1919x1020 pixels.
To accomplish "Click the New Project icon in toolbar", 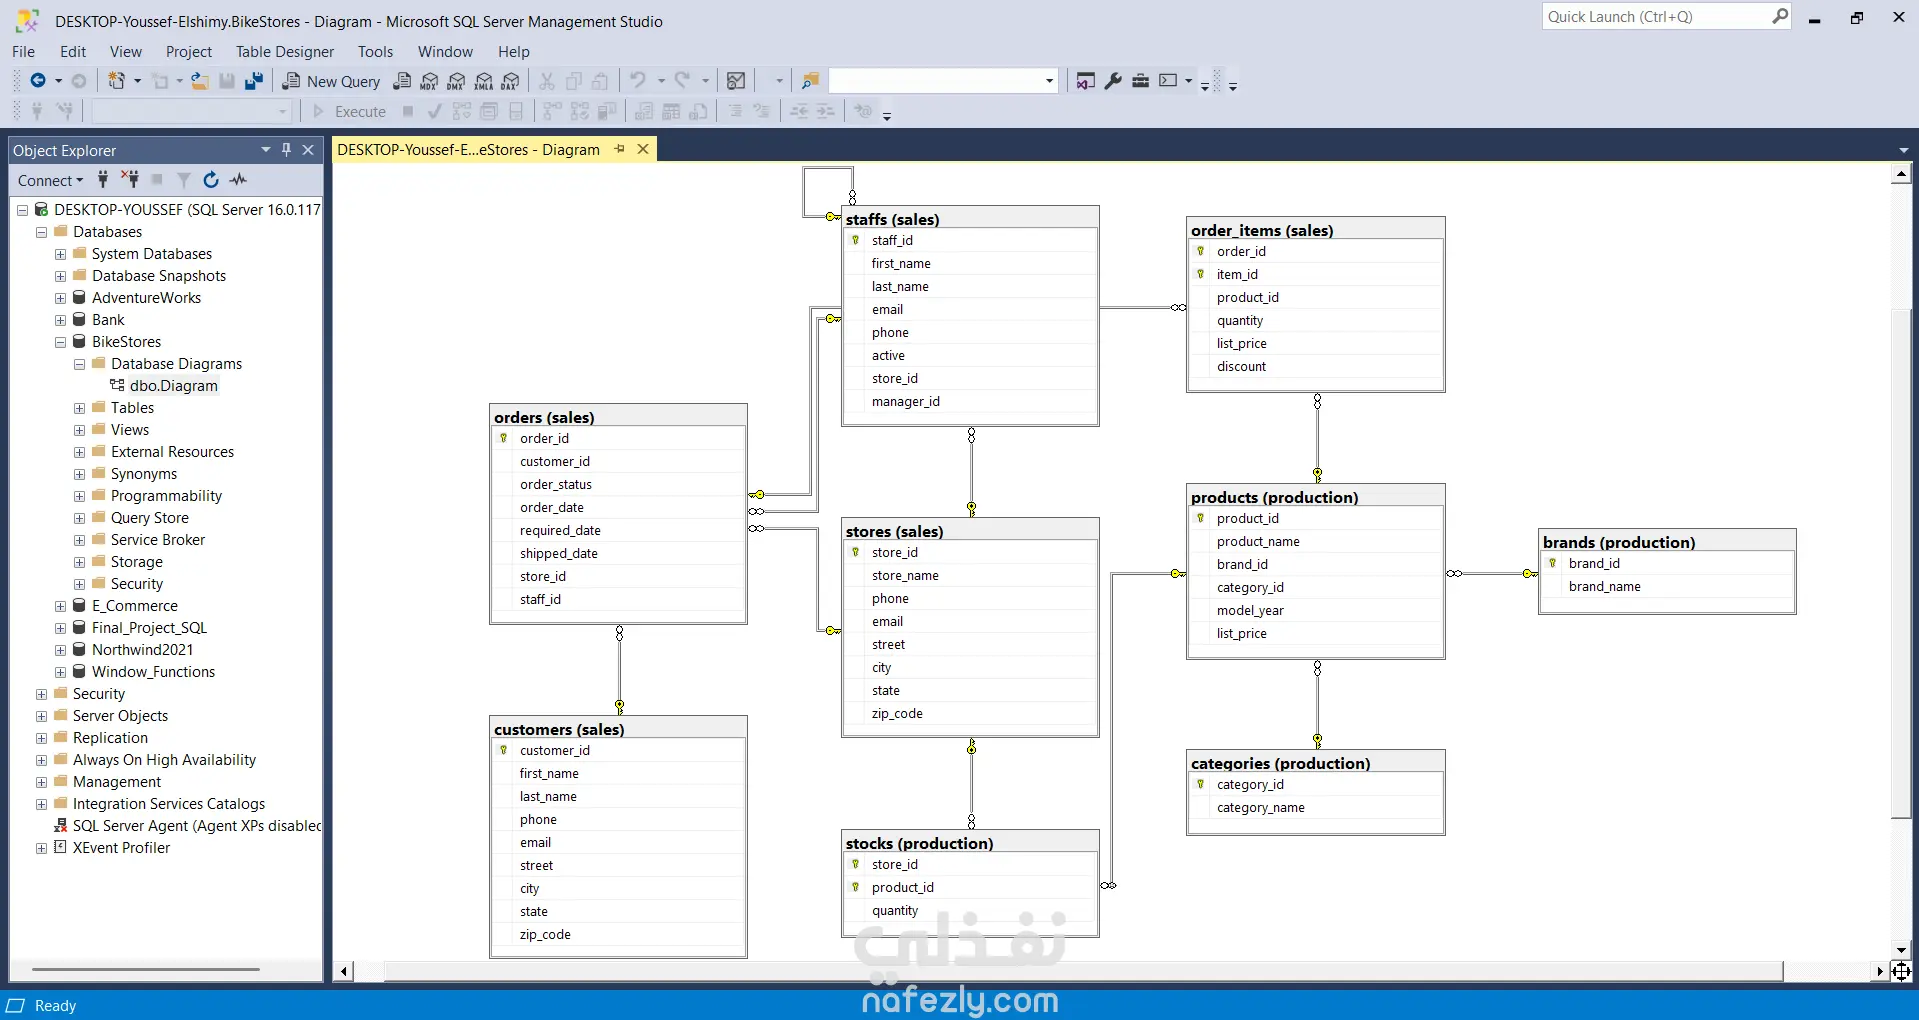I will (117, 81).
